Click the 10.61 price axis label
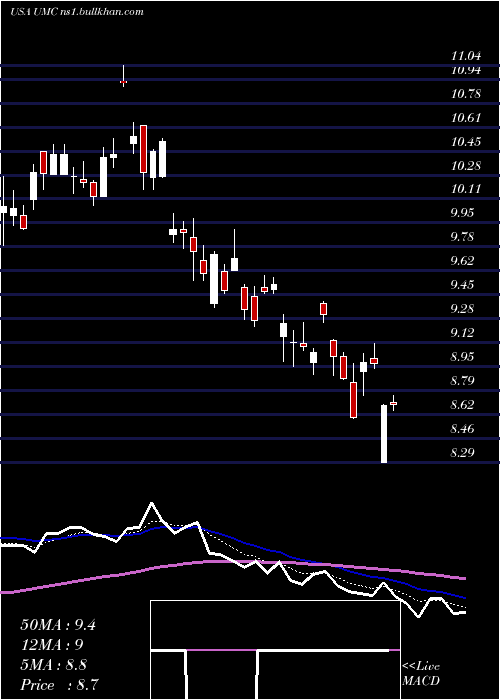This screenshot has width=500, height=700. [x=466, y=118]
